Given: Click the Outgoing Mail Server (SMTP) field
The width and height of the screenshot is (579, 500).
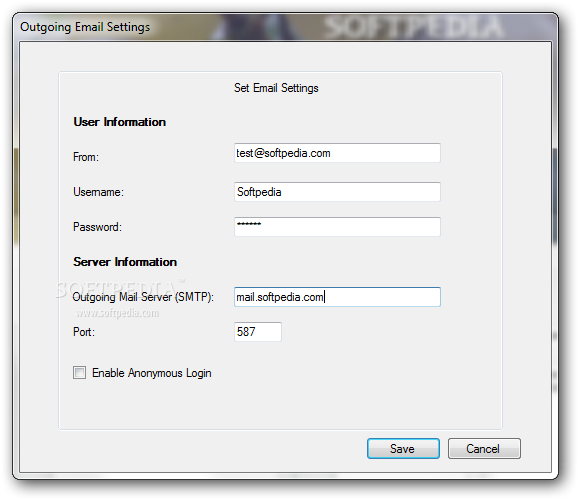Looking at the screenshot, I should pyautogui.click(x=337, y=297).
